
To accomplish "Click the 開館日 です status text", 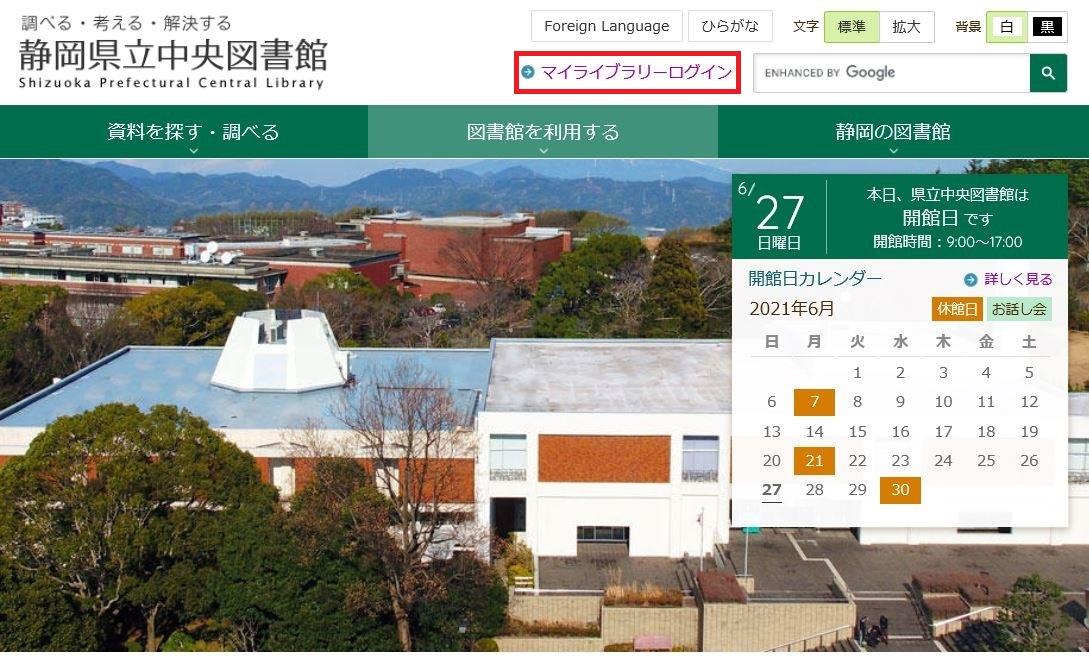I will [x=947, y=218].
